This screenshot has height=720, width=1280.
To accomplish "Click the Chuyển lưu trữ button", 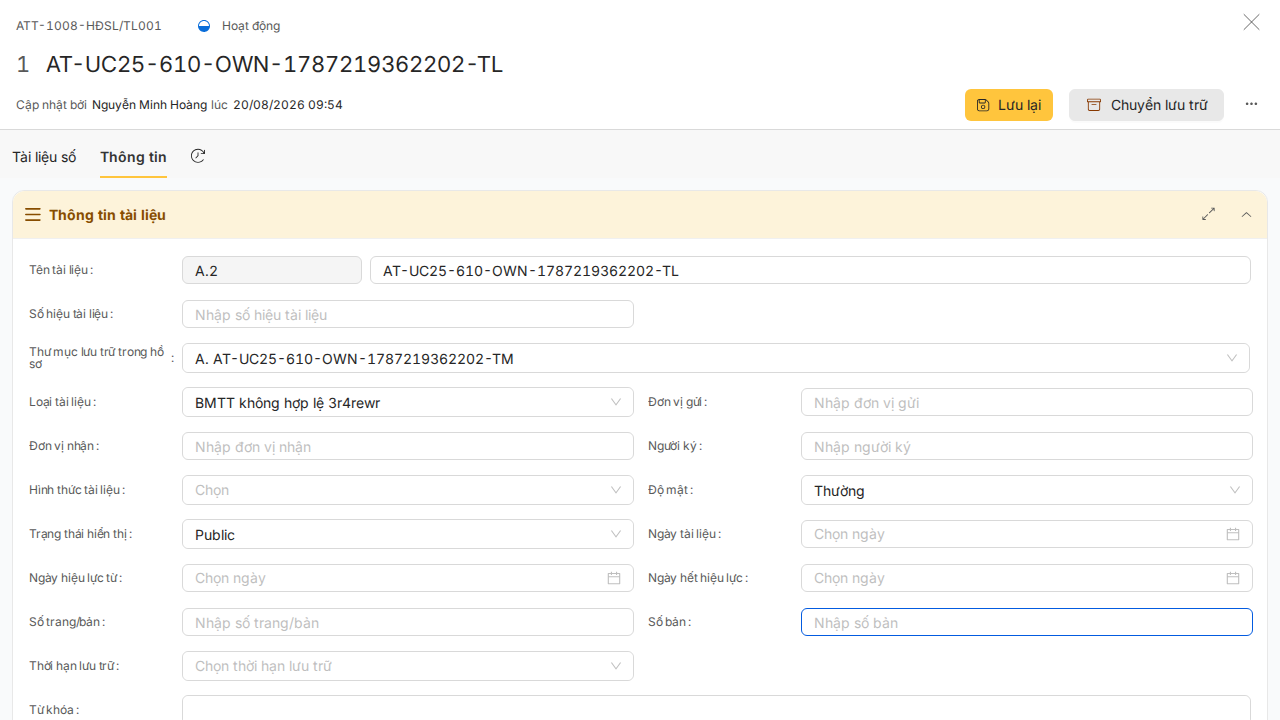I will [x=1146, y=105].
